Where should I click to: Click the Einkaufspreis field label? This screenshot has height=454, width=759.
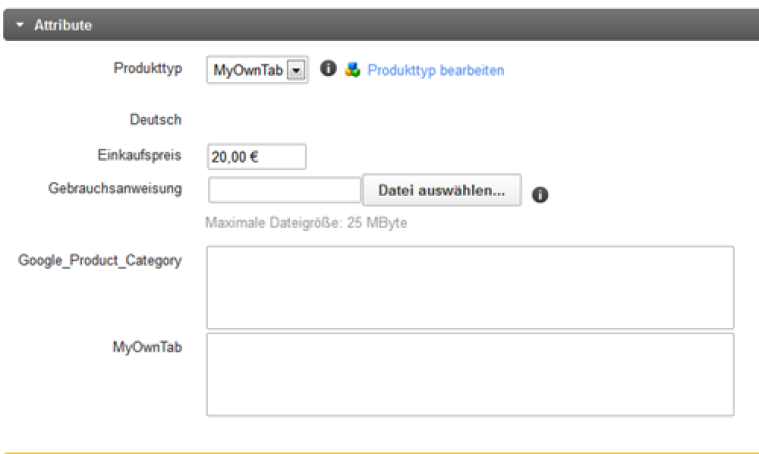tap(140, 155)
